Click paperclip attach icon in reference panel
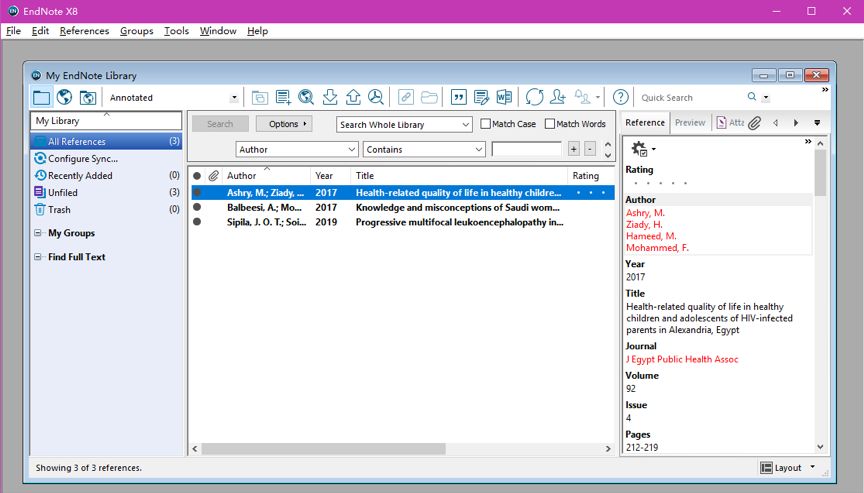The width and height of the screenshot is (864, 493). point(755,123)
